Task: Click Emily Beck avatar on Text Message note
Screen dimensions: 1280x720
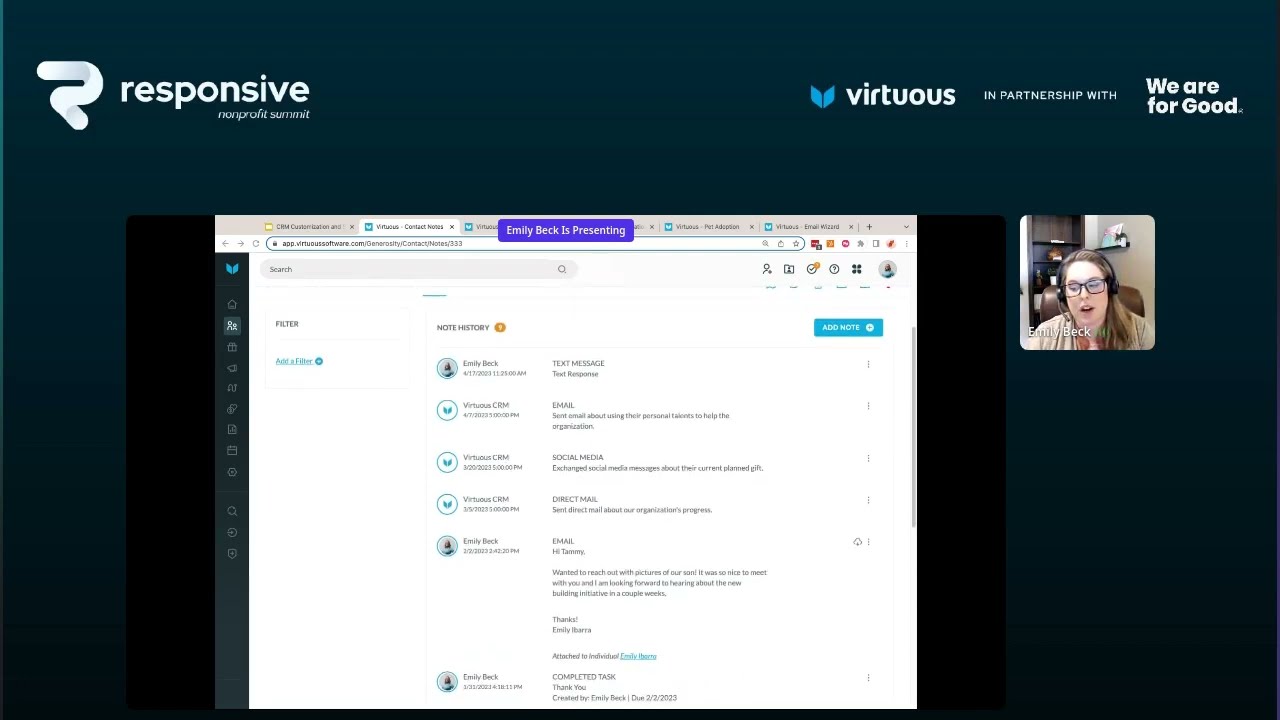Action: pos(447,368)
